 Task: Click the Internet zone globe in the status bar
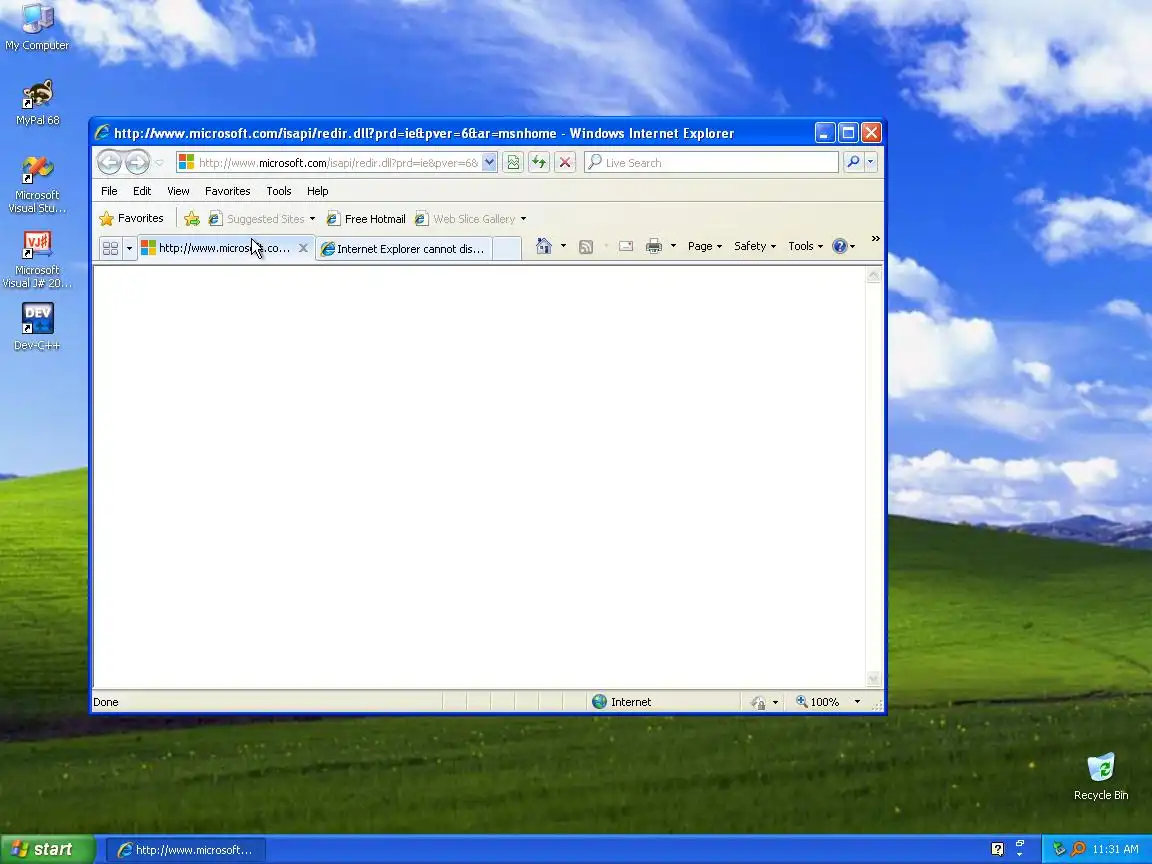[600, 702]
